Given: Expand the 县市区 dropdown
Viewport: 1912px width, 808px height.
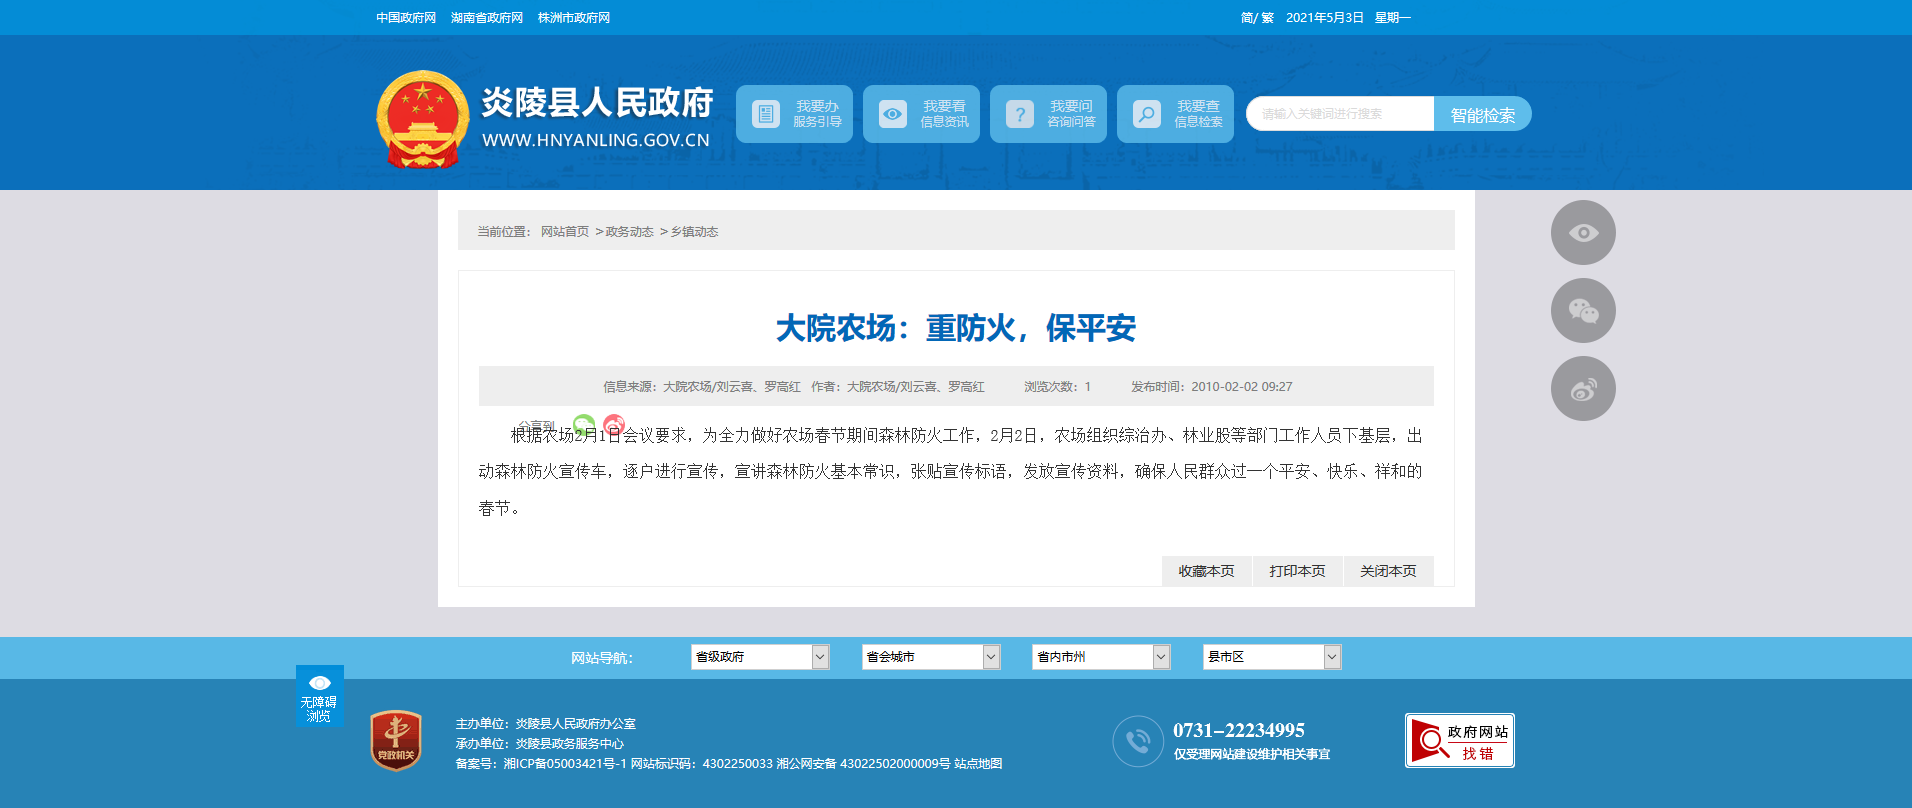Looking at the screenshot, I should 1271,657.
